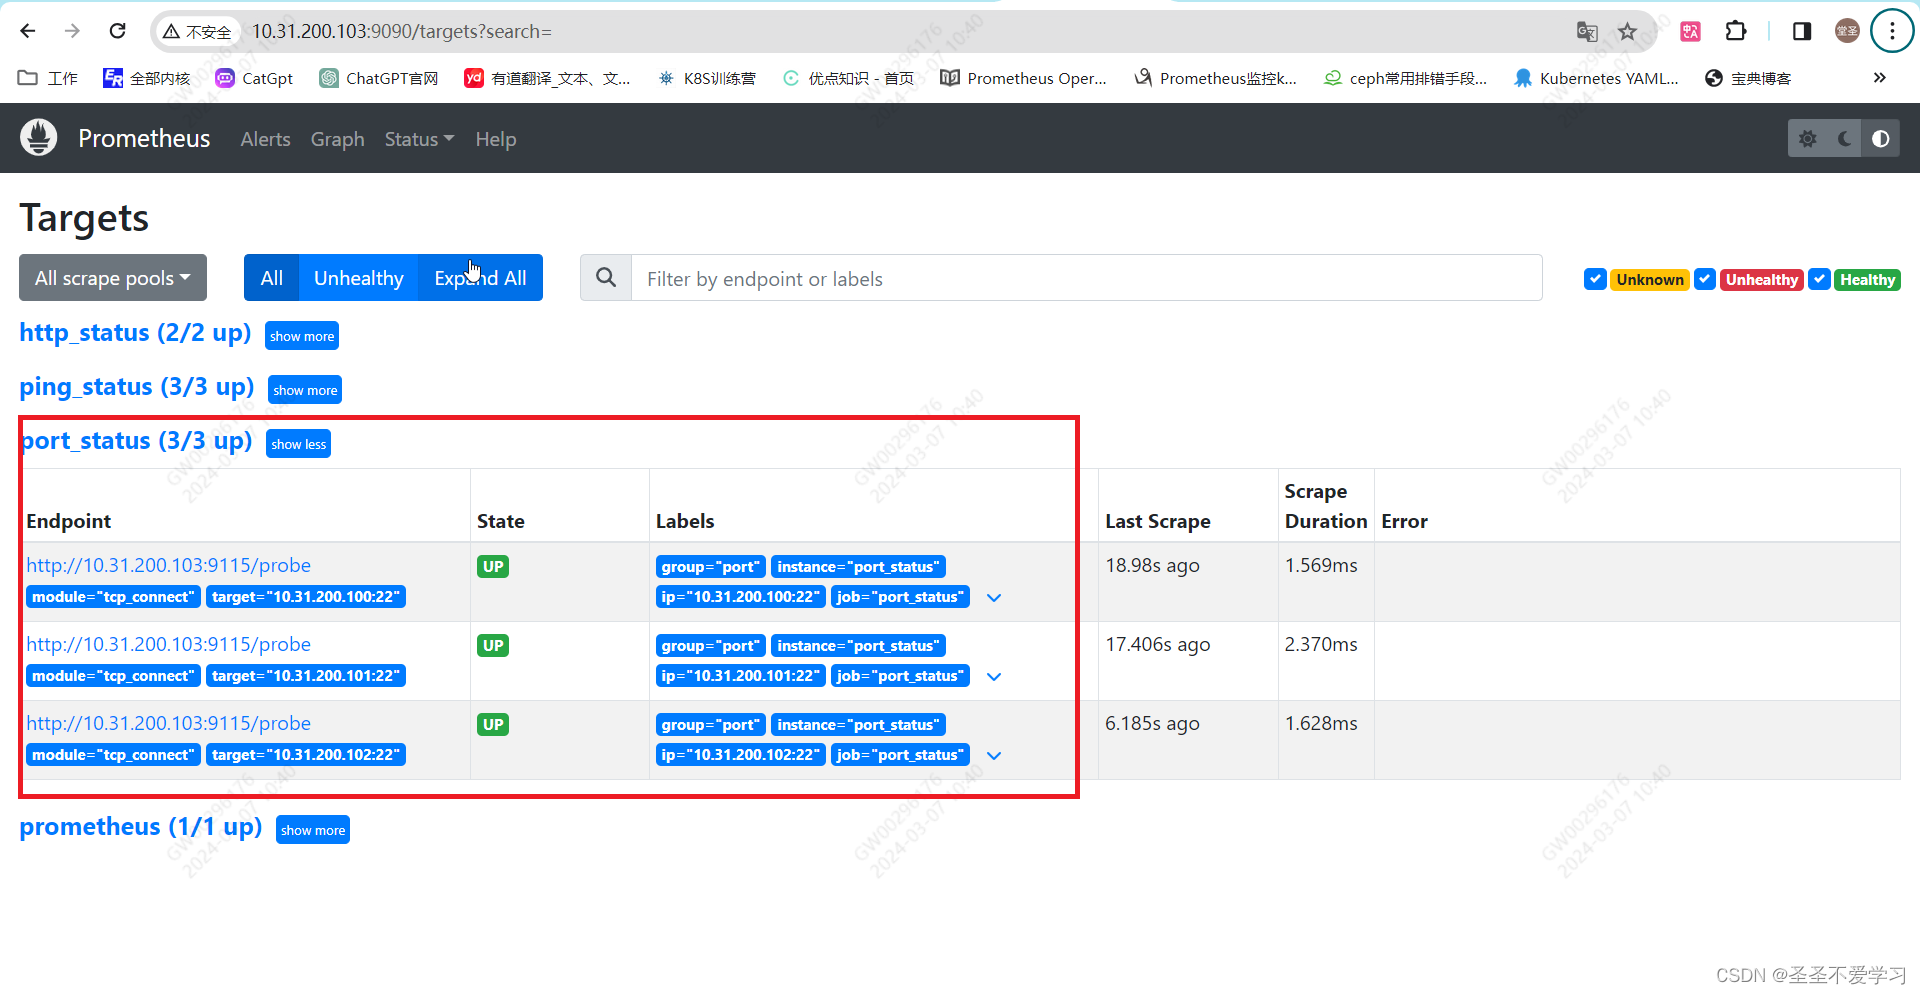Screen dimensions: 1920x994
Task: Click the Prometheus flame logo
Action: pos(39,138)
